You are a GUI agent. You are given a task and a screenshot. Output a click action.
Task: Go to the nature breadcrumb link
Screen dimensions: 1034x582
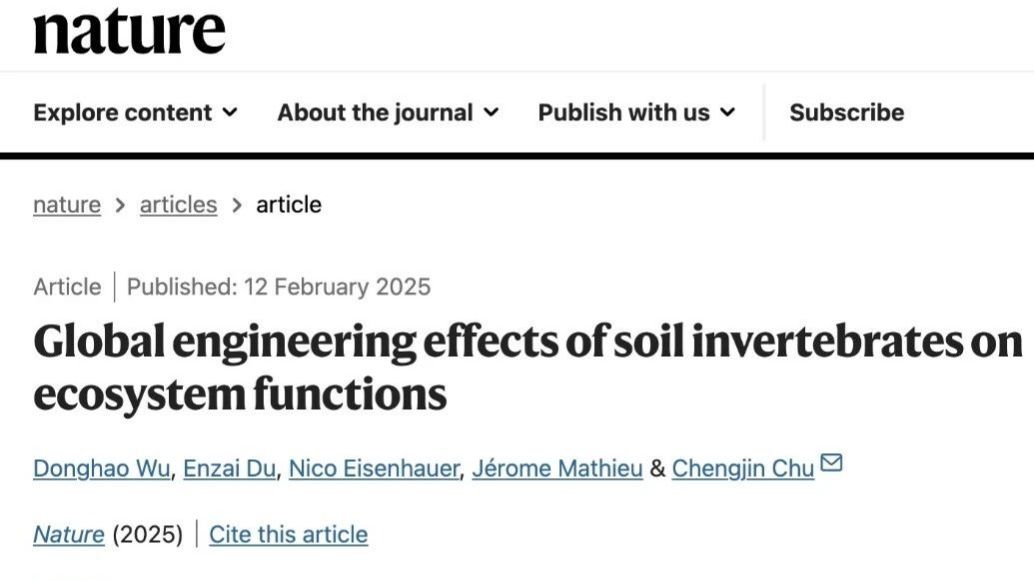(67, 204)
